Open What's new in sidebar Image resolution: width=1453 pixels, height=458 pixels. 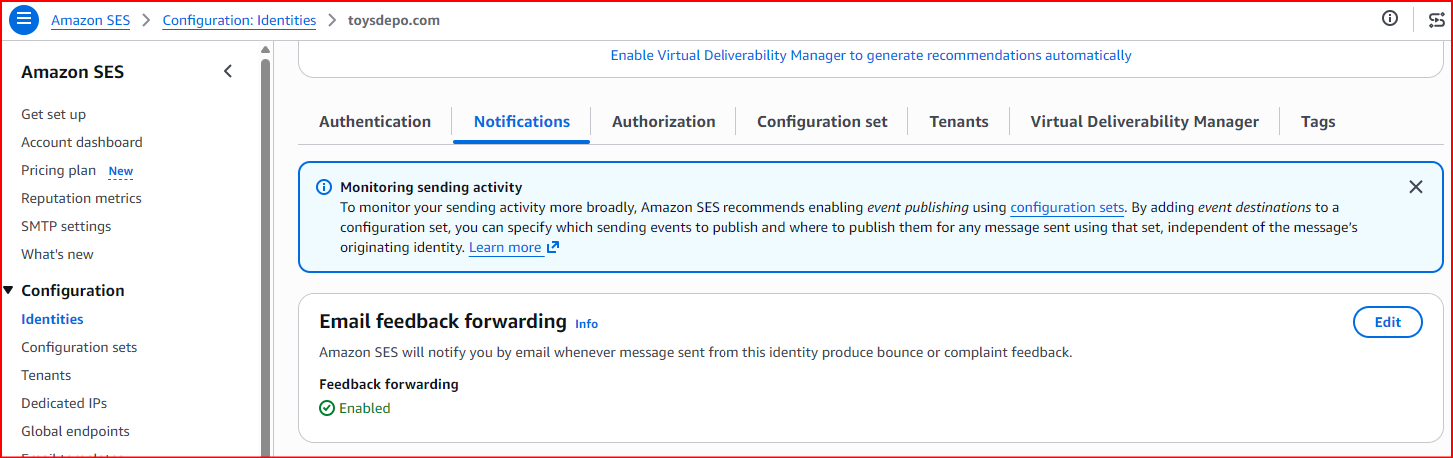pyautogui.click(x=57, y=254)
